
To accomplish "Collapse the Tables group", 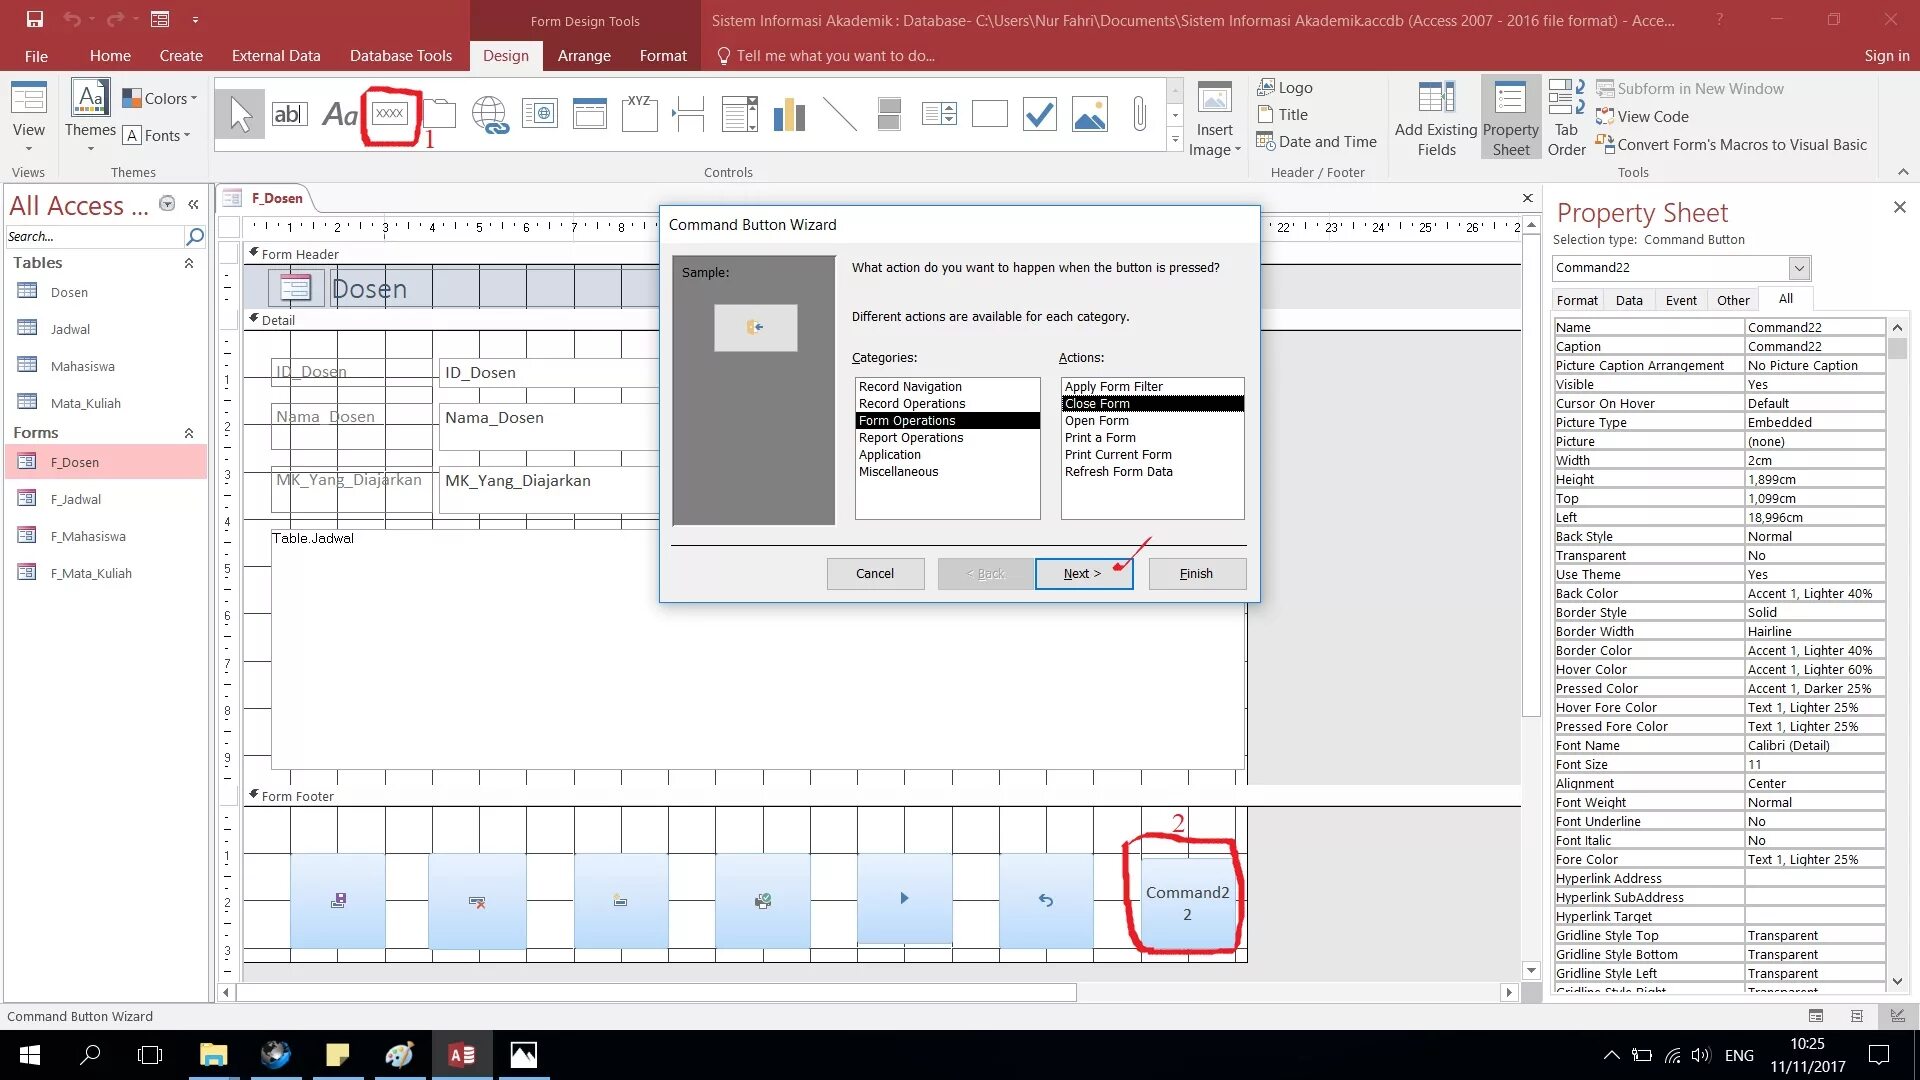I will click(188, 263).
